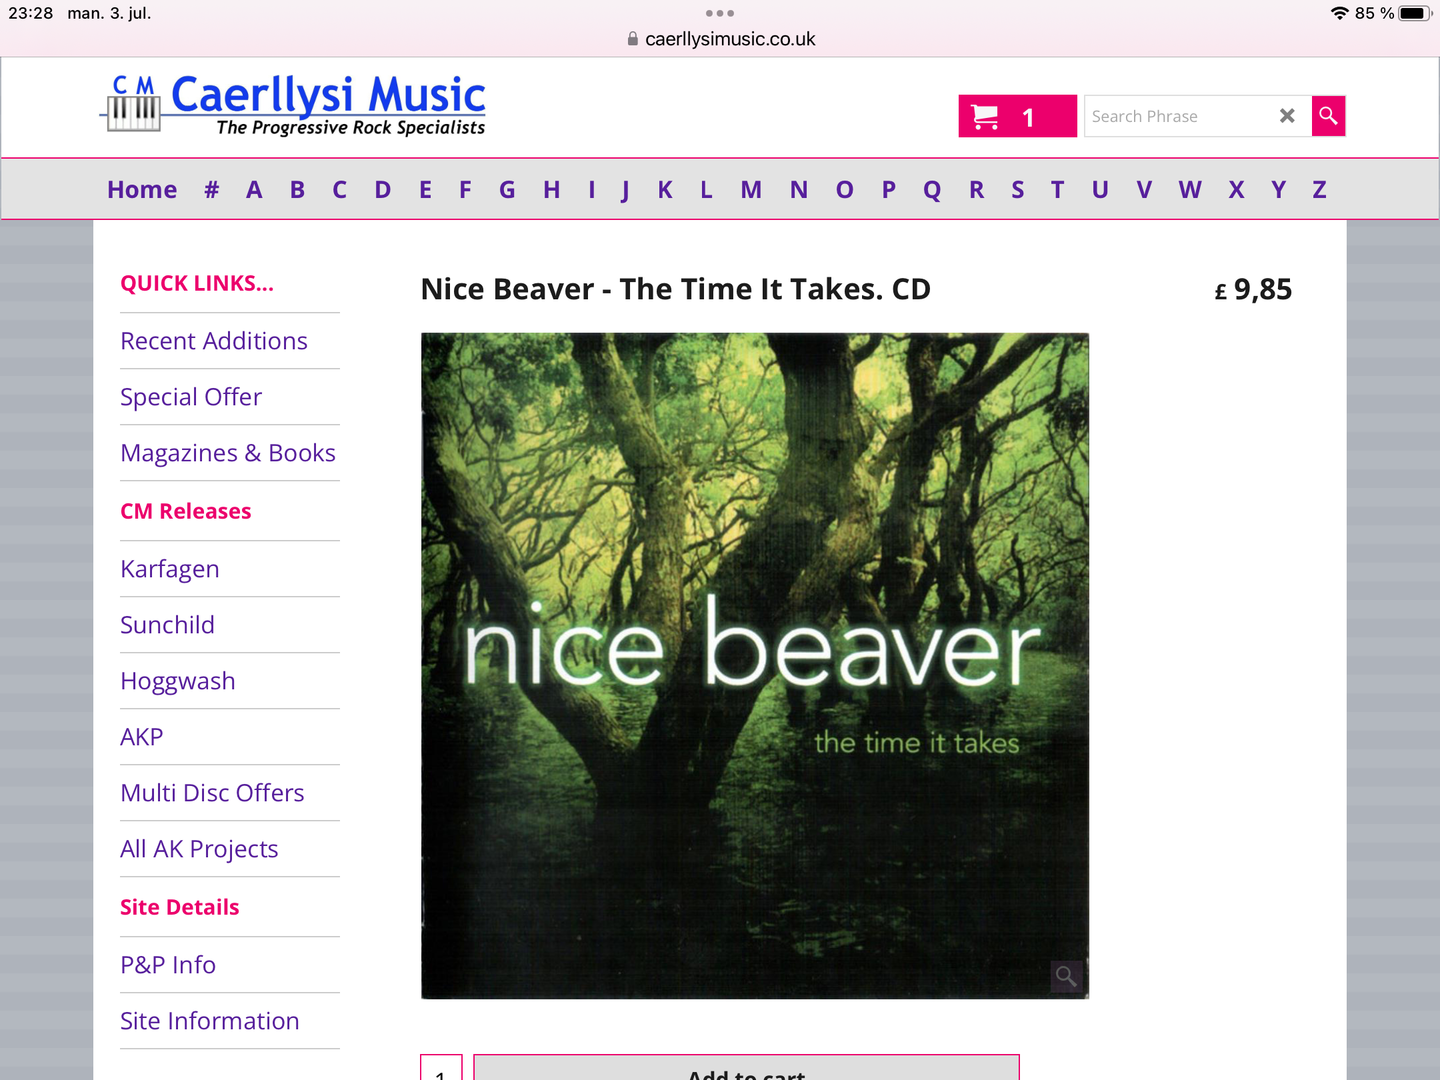The height and width of the screenshot is (1080, 1440).
Task: Browse artists starting with F
Action: click(x=465, y=190)
